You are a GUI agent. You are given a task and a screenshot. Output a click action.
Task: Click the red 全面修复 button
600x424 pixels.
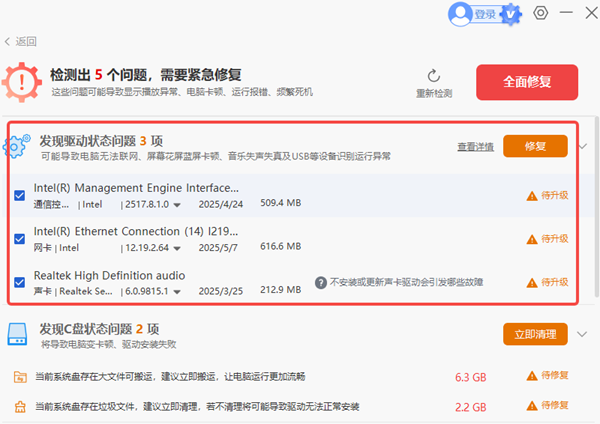(527, 81)
